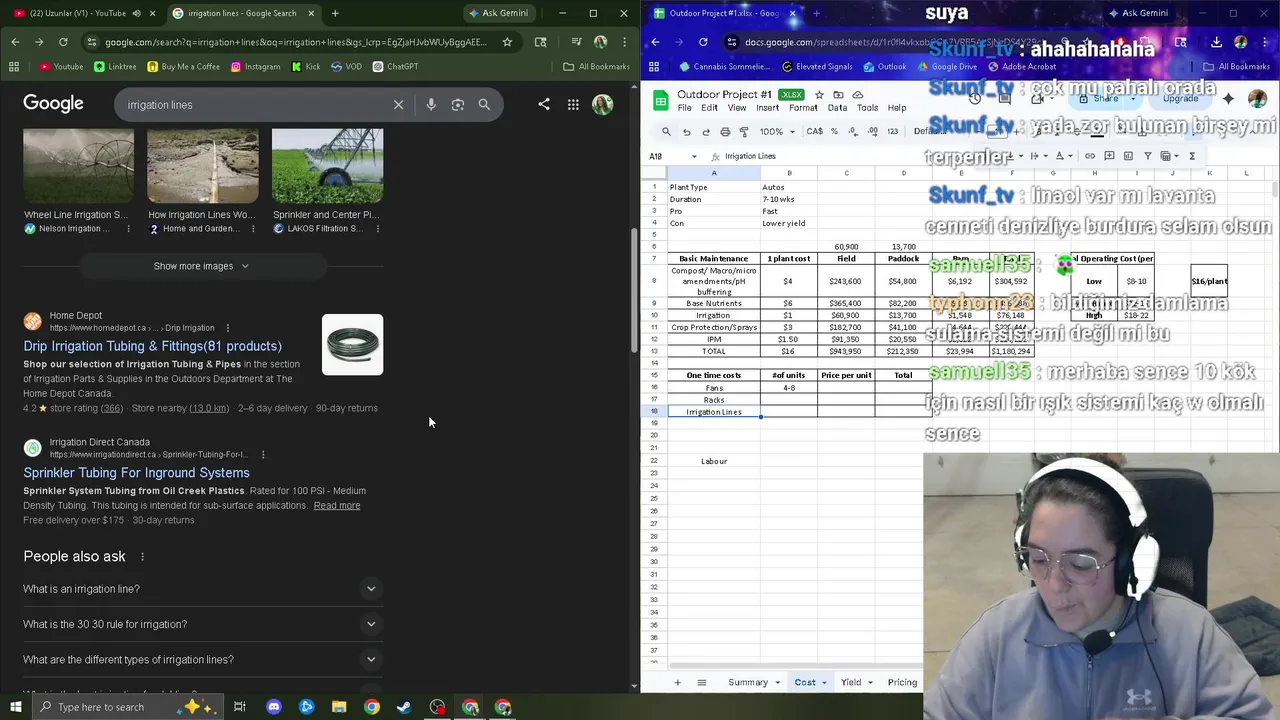Search the menus in Google Sheets toolbar
The image size is (1280, 720).
666,131
